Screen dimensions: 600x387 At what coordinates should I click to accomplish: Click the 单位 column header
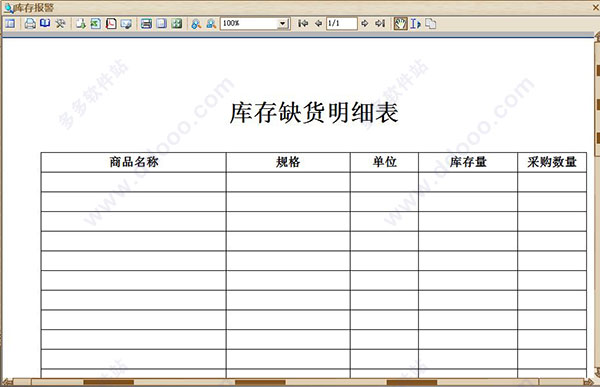click(385, 162)
